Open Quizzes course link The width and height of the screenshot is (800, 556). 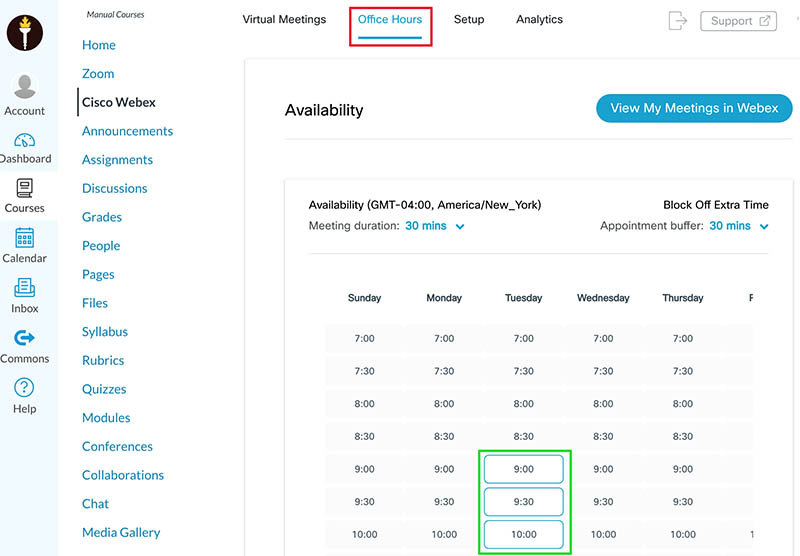click(104, 389)
